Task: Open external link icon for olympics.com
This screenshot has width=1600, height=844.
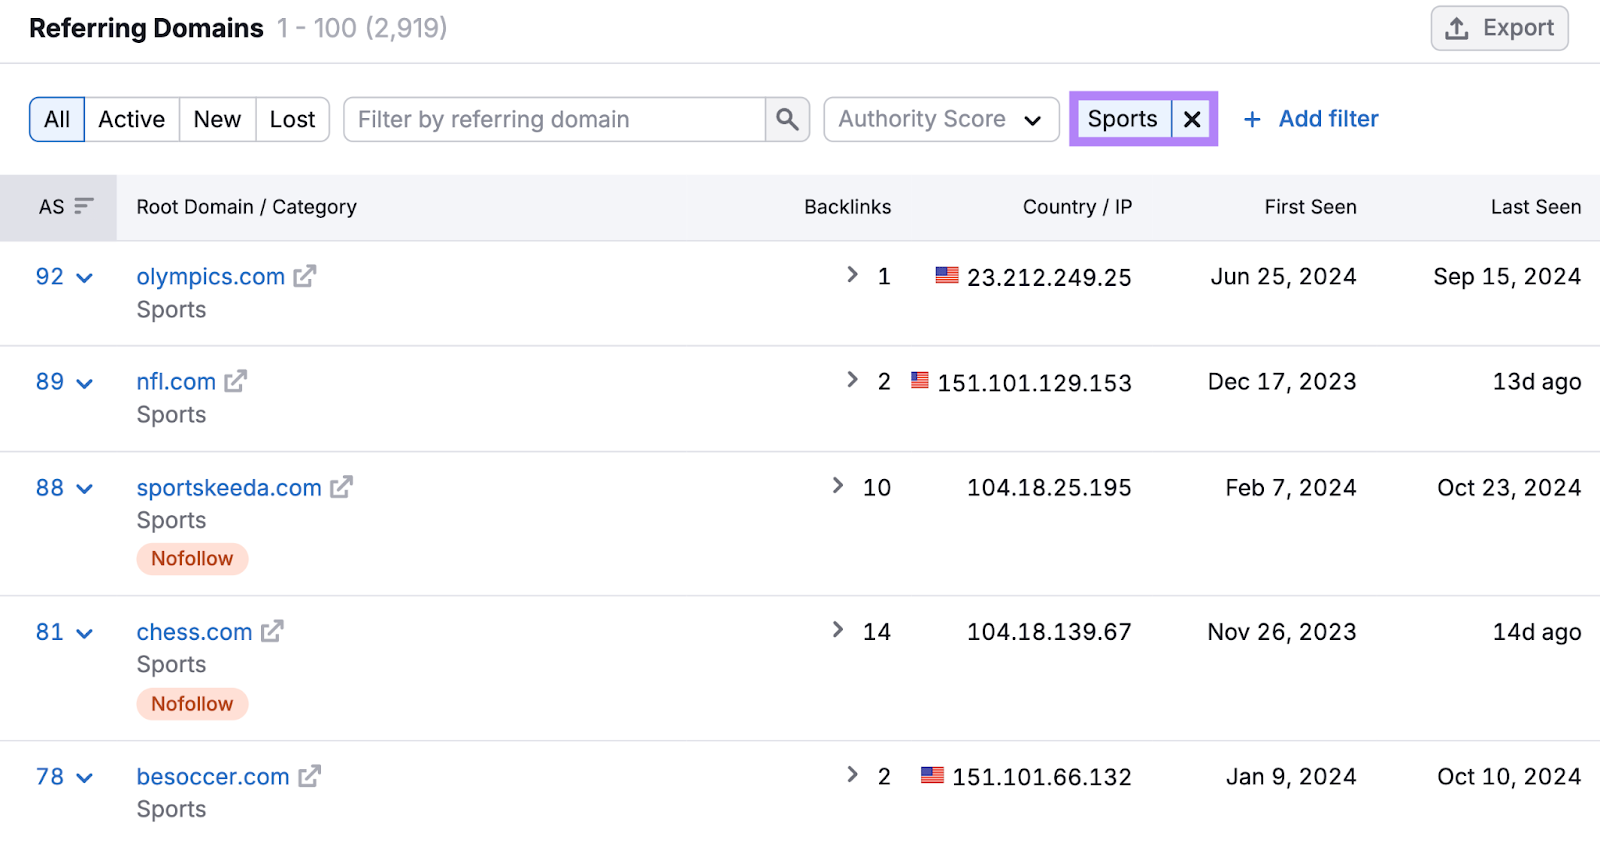Action: 305,276
